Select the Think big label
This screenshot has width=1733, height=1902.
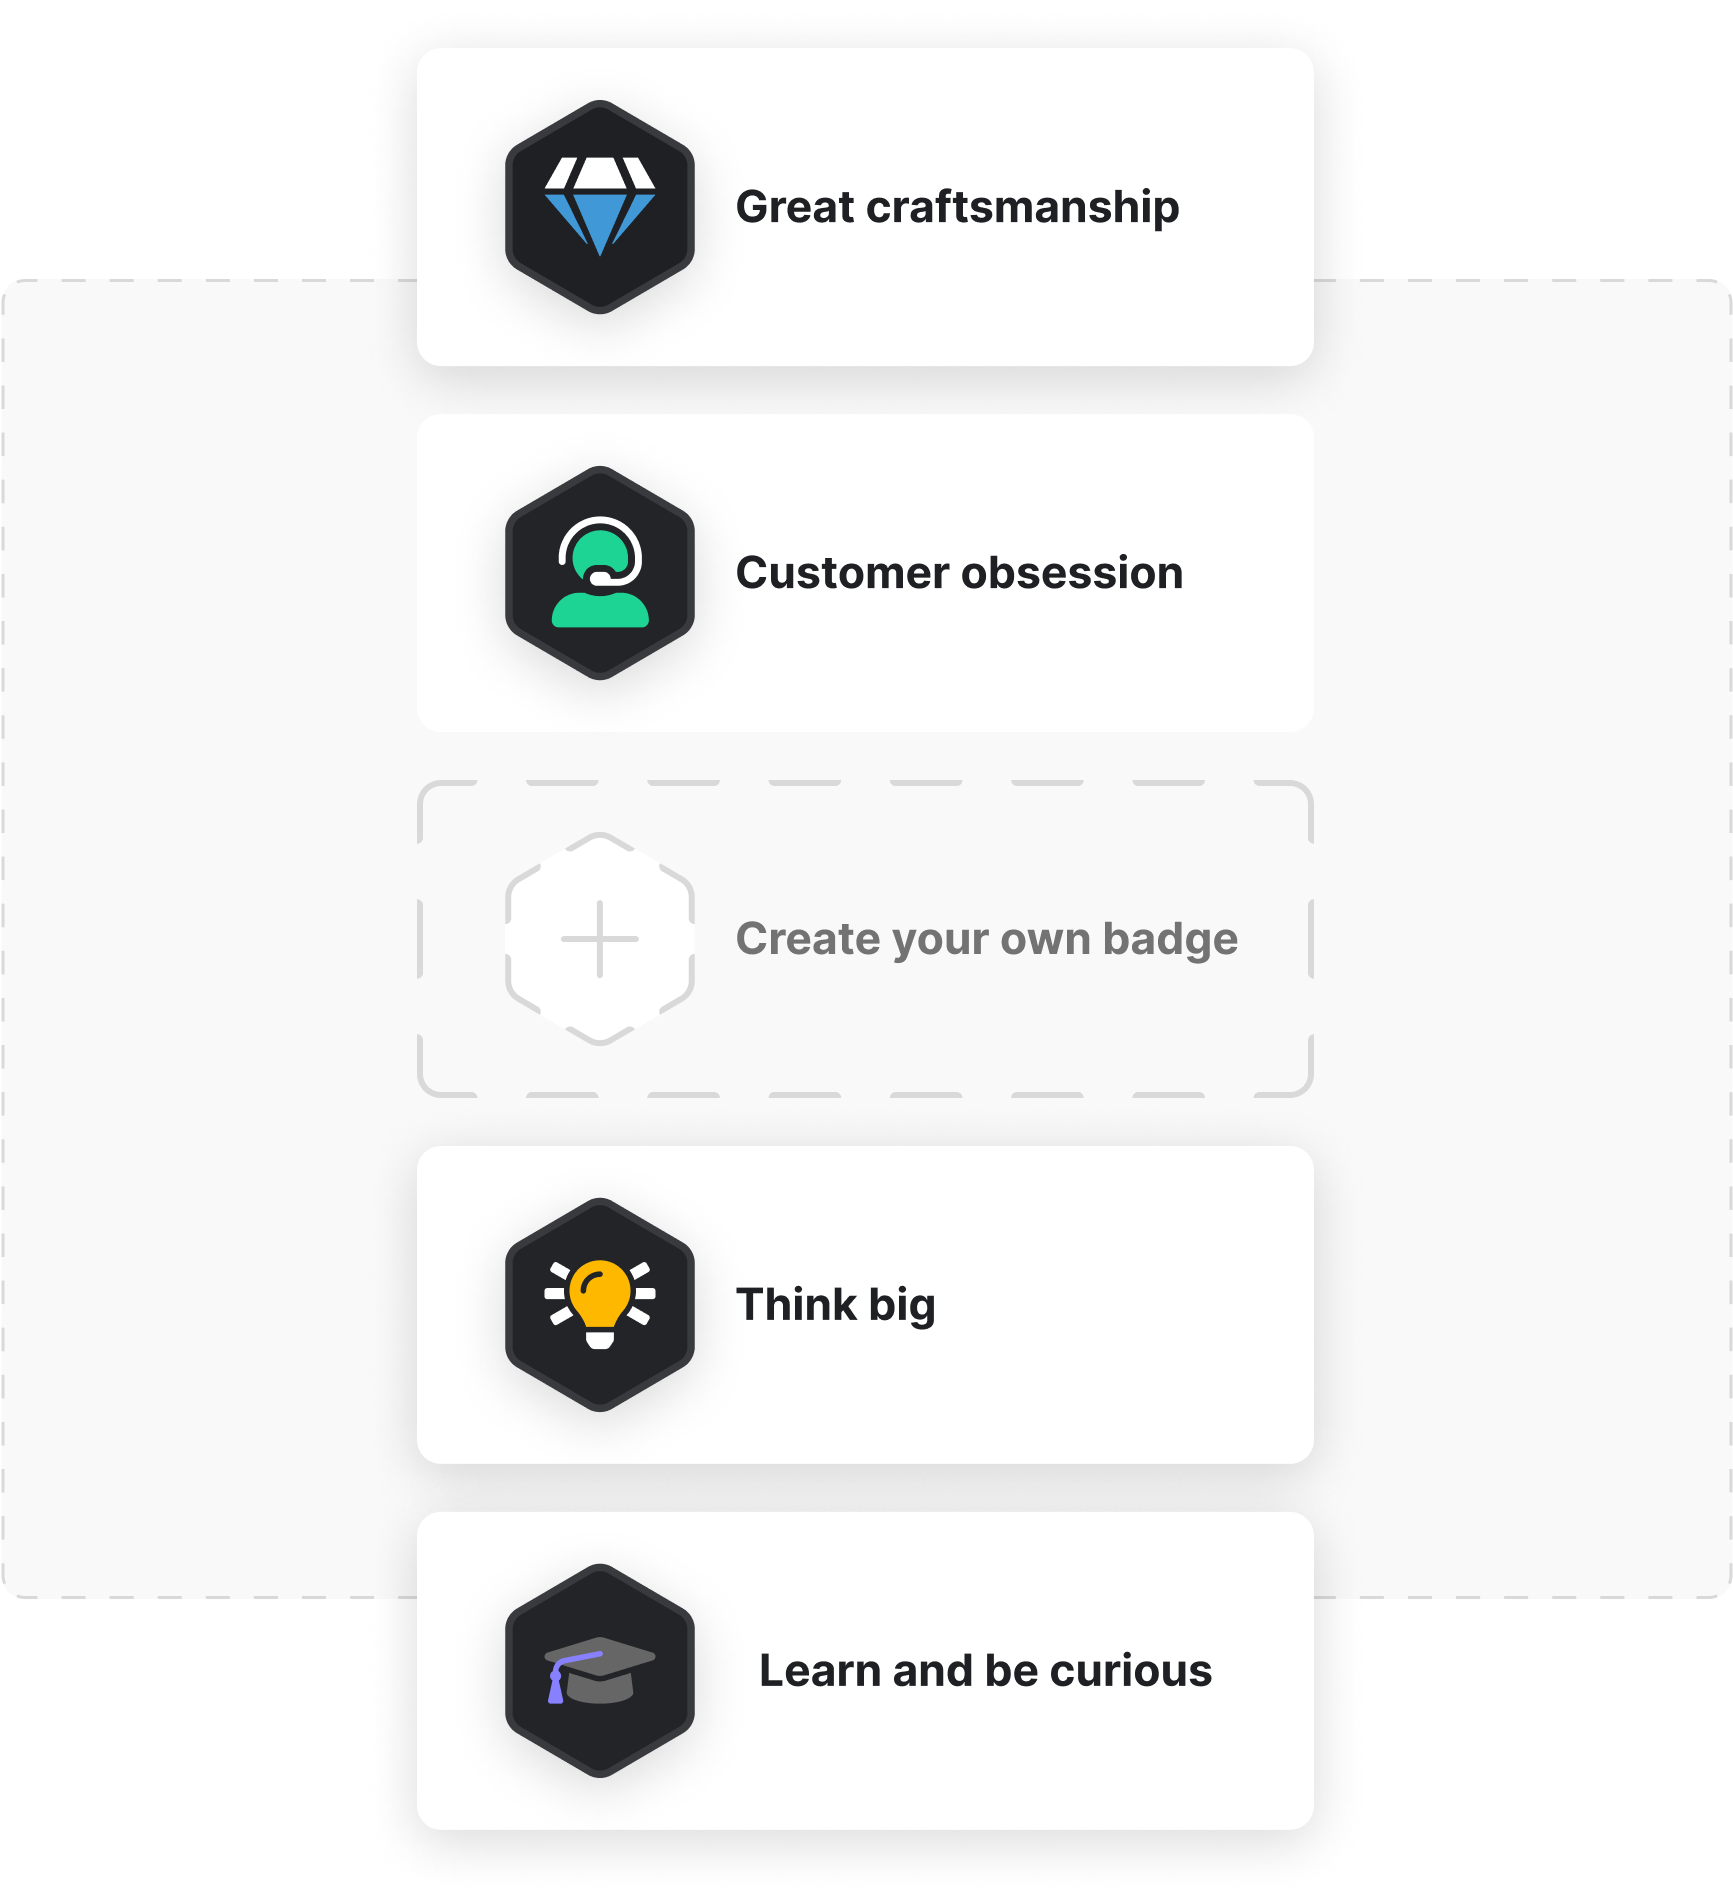click(x=836, y=1306)
